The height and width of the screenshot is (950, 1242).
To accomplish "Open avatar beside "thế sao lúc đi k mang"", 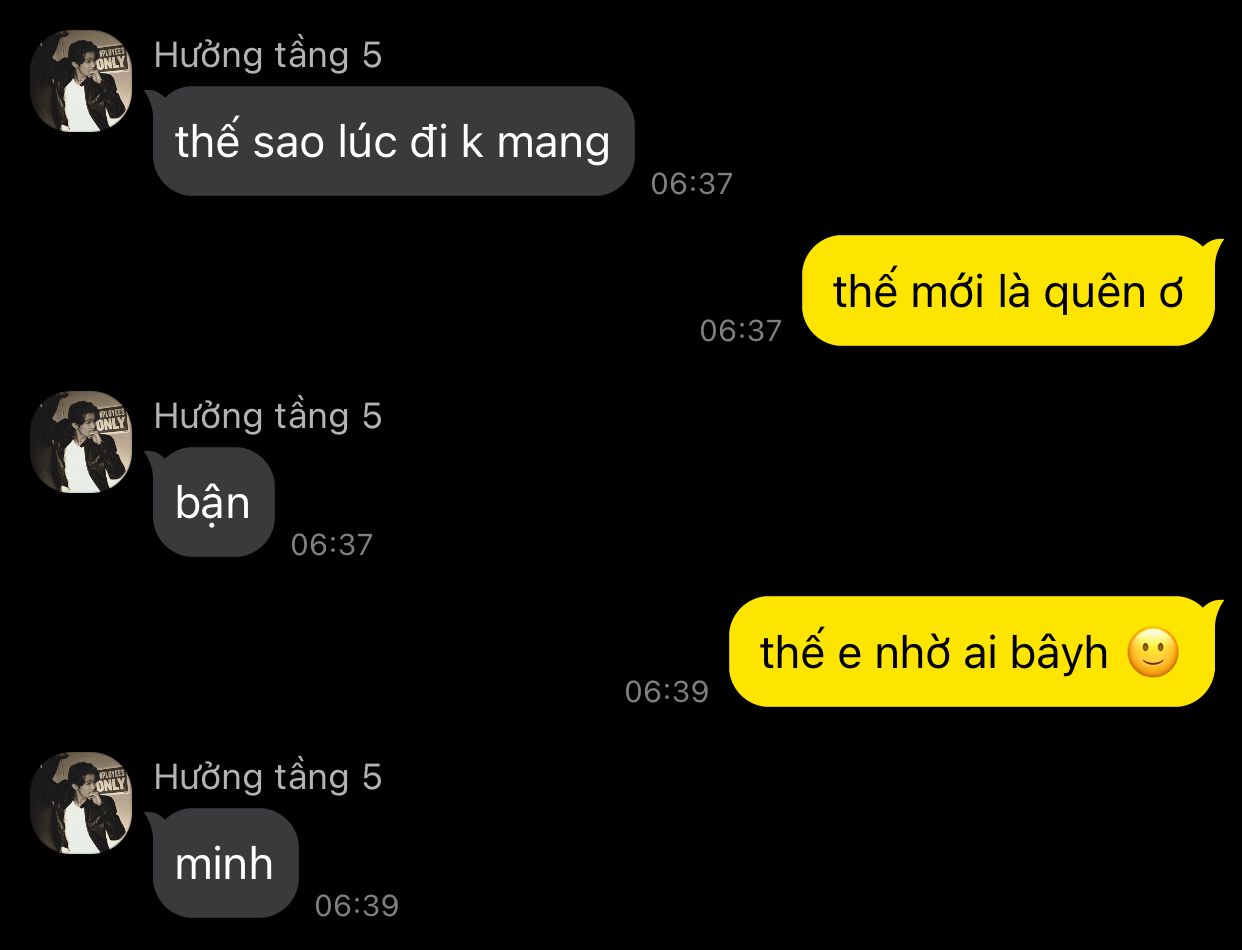I will pyautogui.click(x=82, y=81).
